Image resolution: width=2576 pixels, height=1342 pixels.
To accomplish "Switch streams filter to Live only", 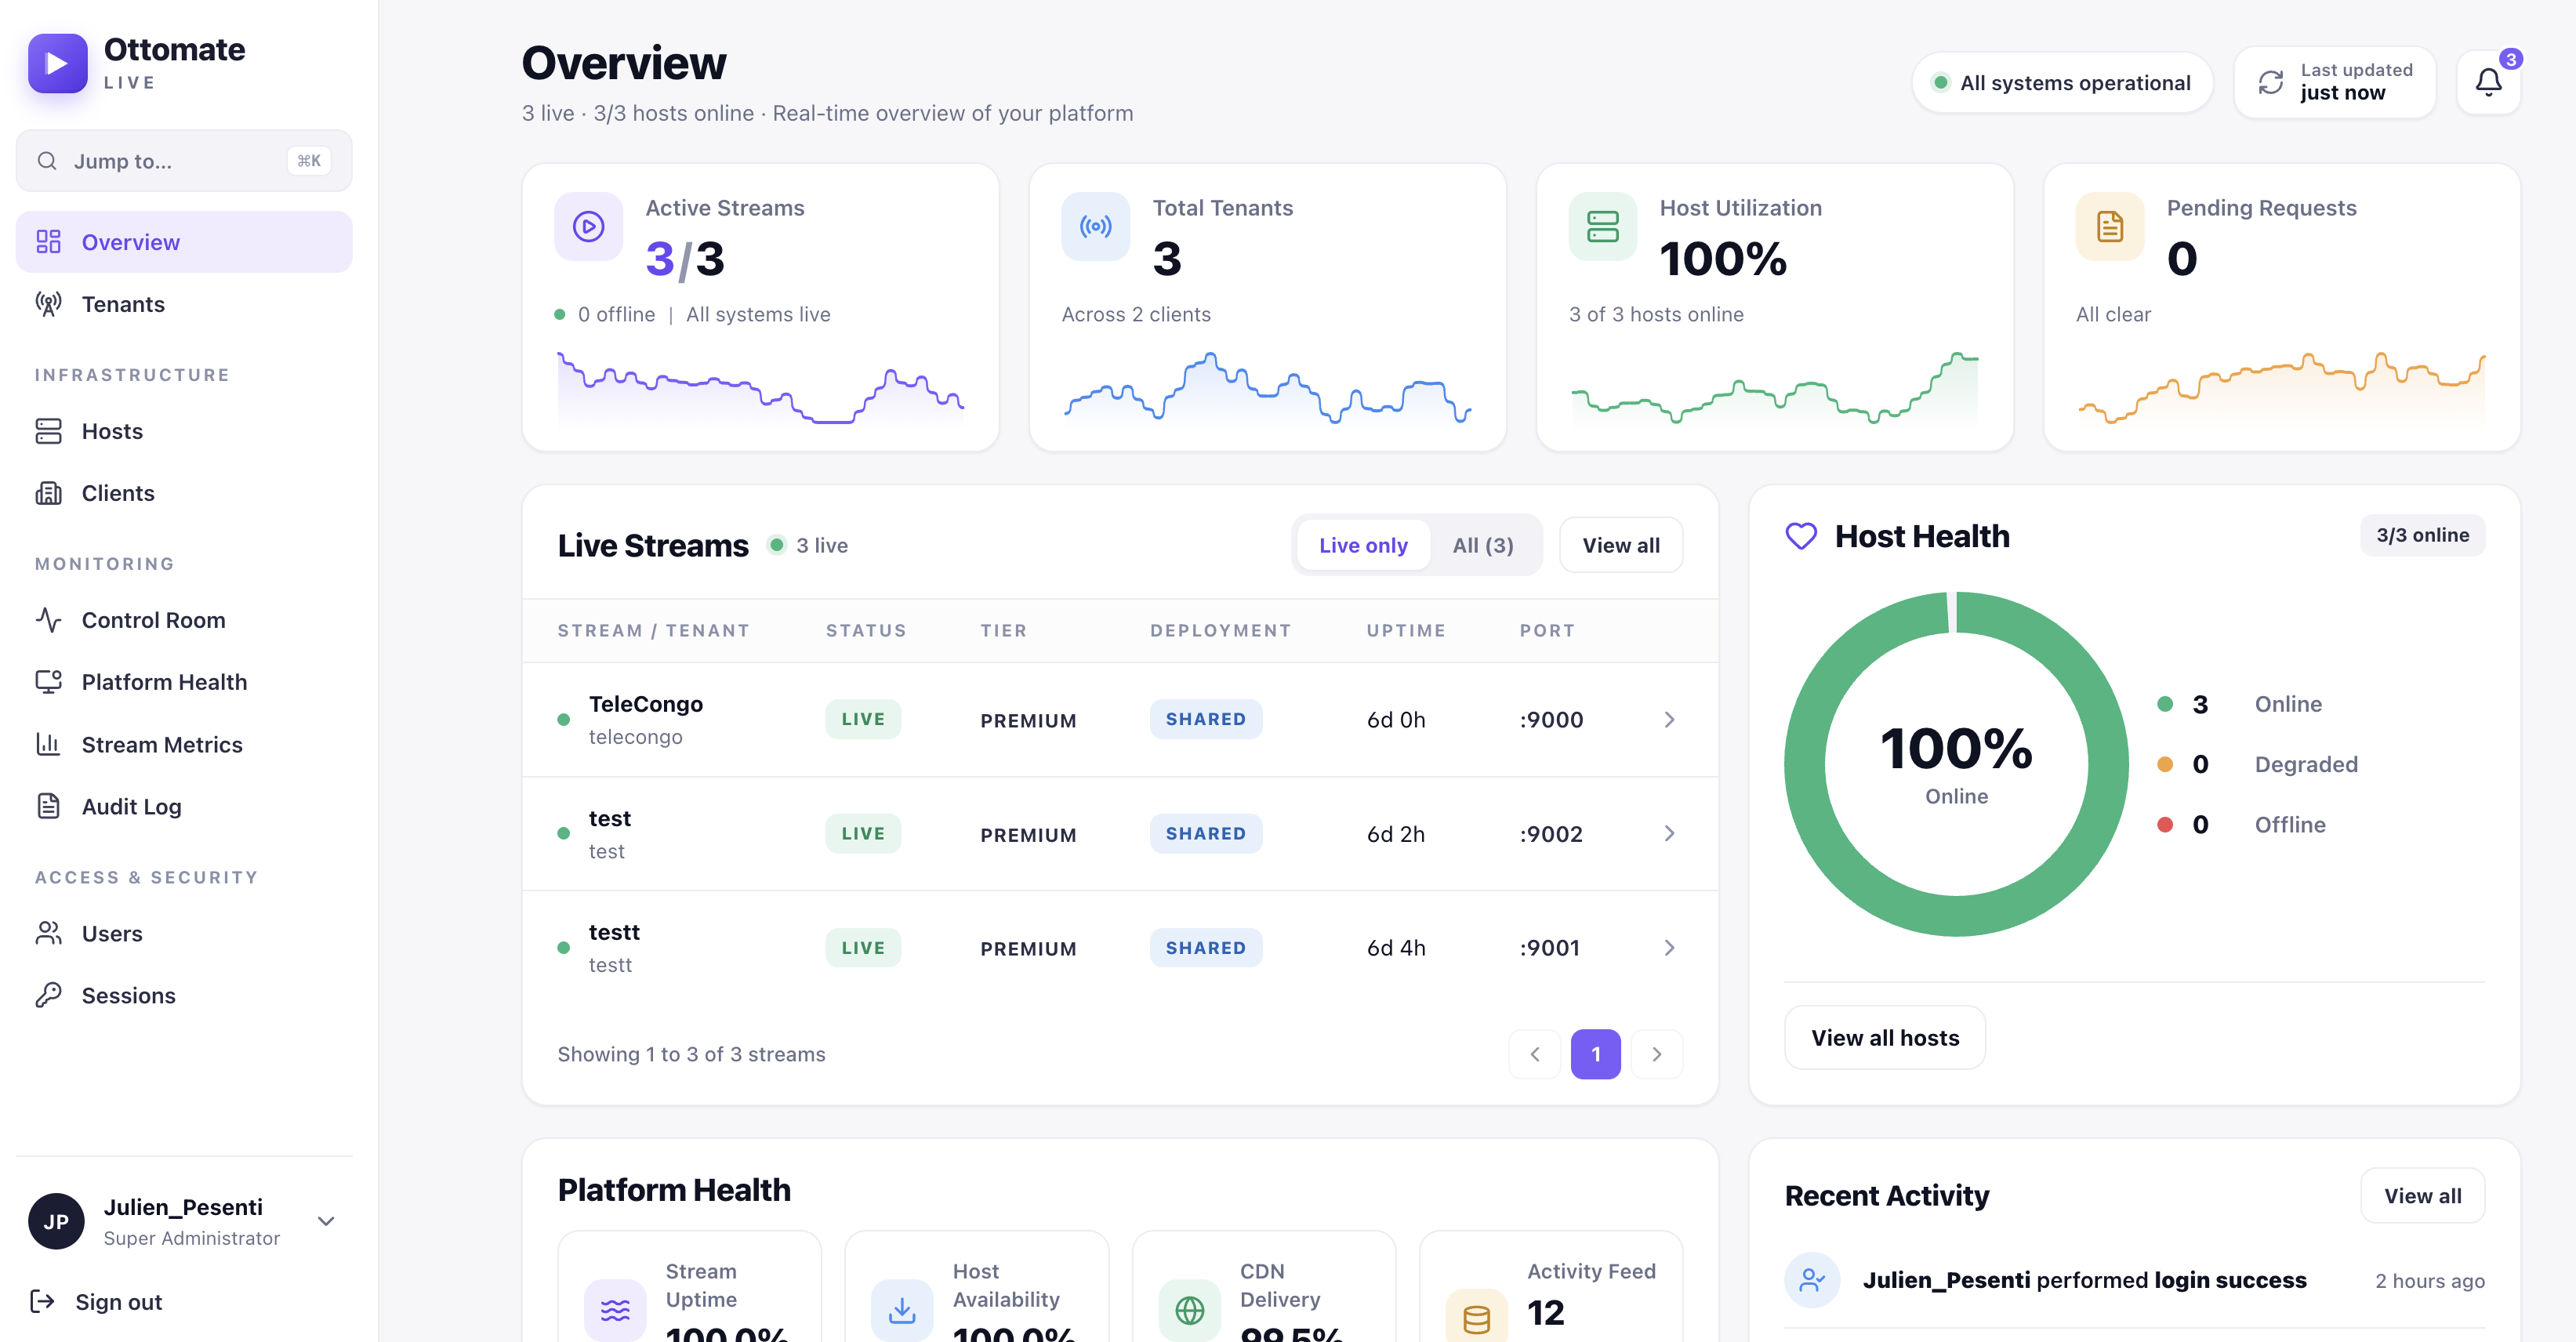I will 1363,545.
